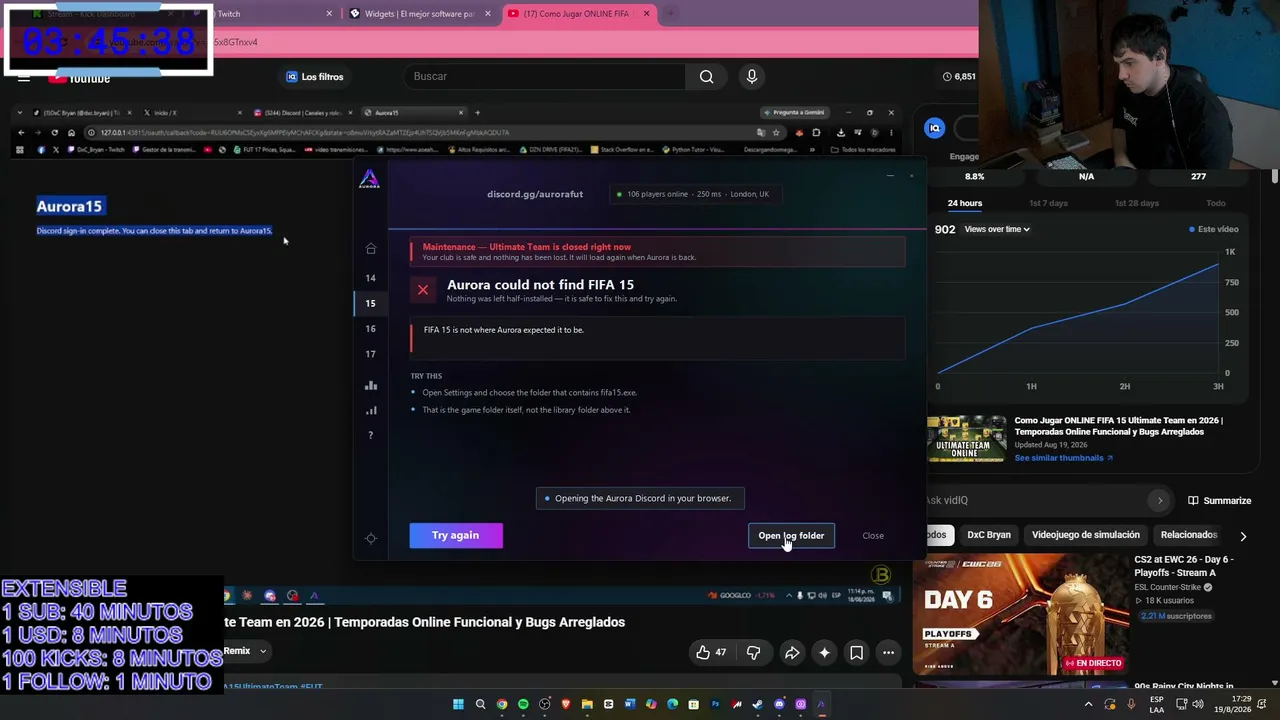Open the Aurora help question mark
The image size is (1280, 720).
371,435
